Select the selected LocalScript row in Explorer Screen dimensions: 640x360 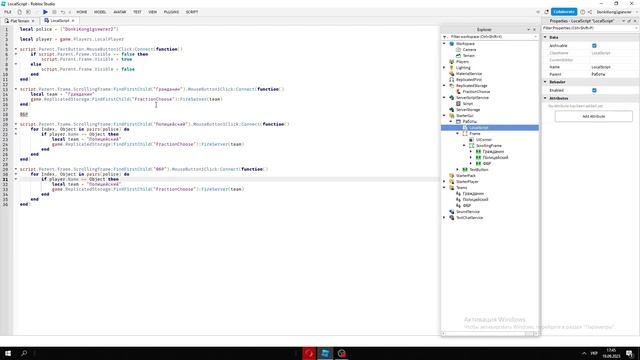490,128
